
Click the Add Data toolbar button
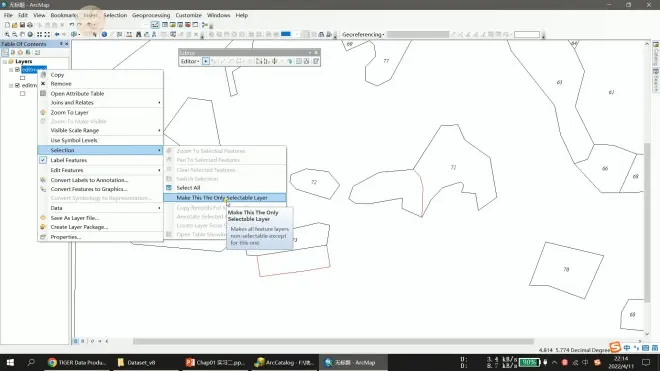90,25
